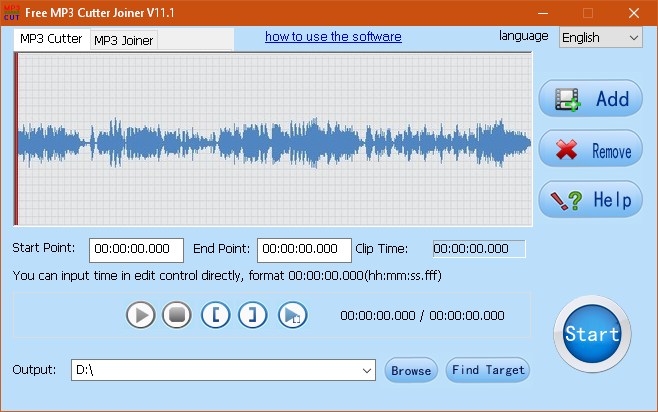Click Browse to choose output folder
This screenshot has height=412, width=658.
[411, 370]
